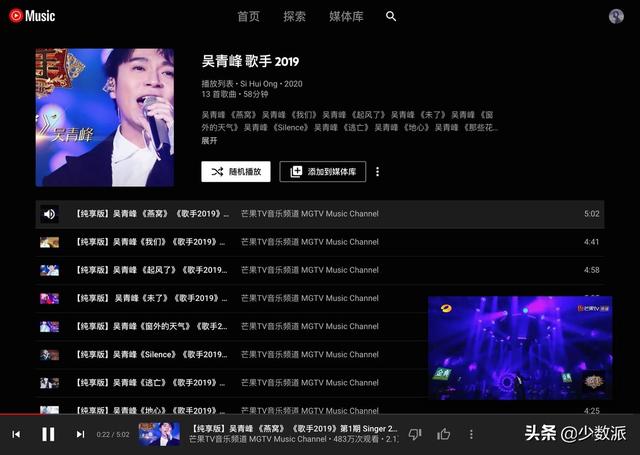Dislike the current song with thumbs down
The height and width of the screenshot is (455, 640).
415,434
